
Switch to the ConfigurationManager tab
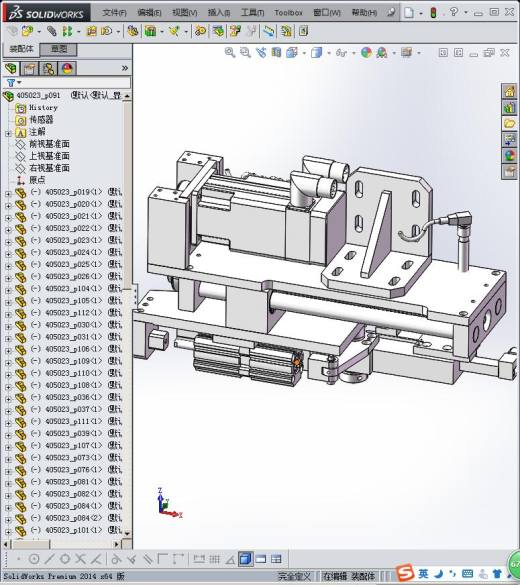(48, 69)
